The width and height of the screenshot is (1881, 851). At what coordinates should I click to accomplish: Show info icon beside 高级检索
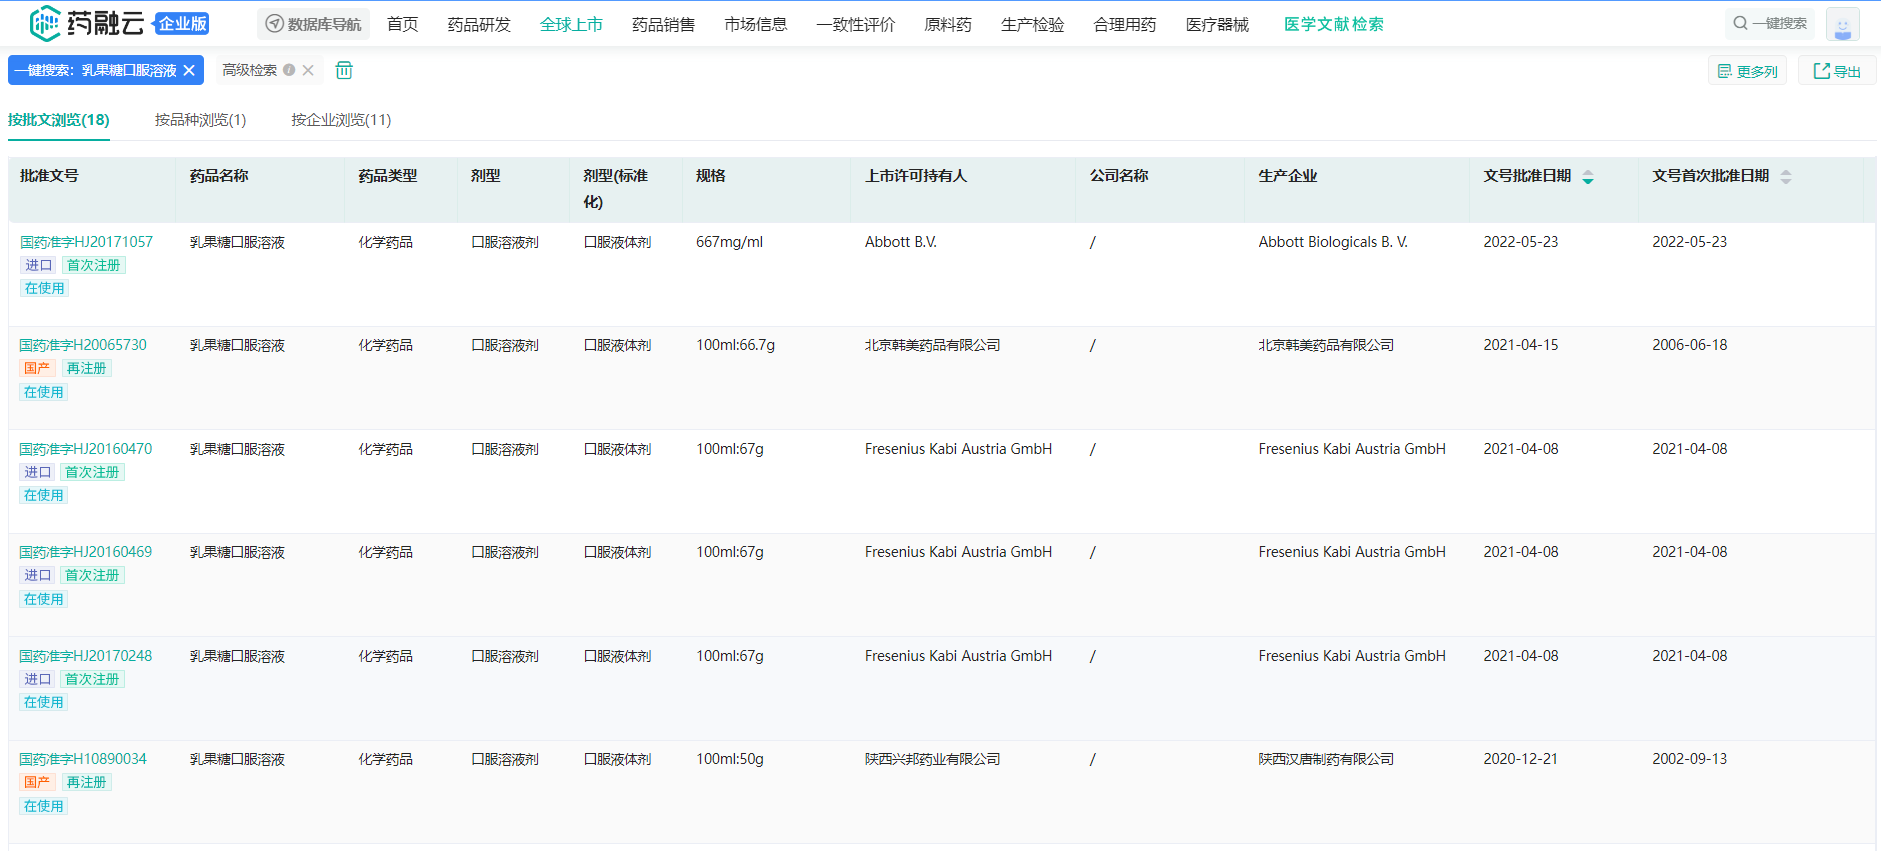tap(289, 70)
